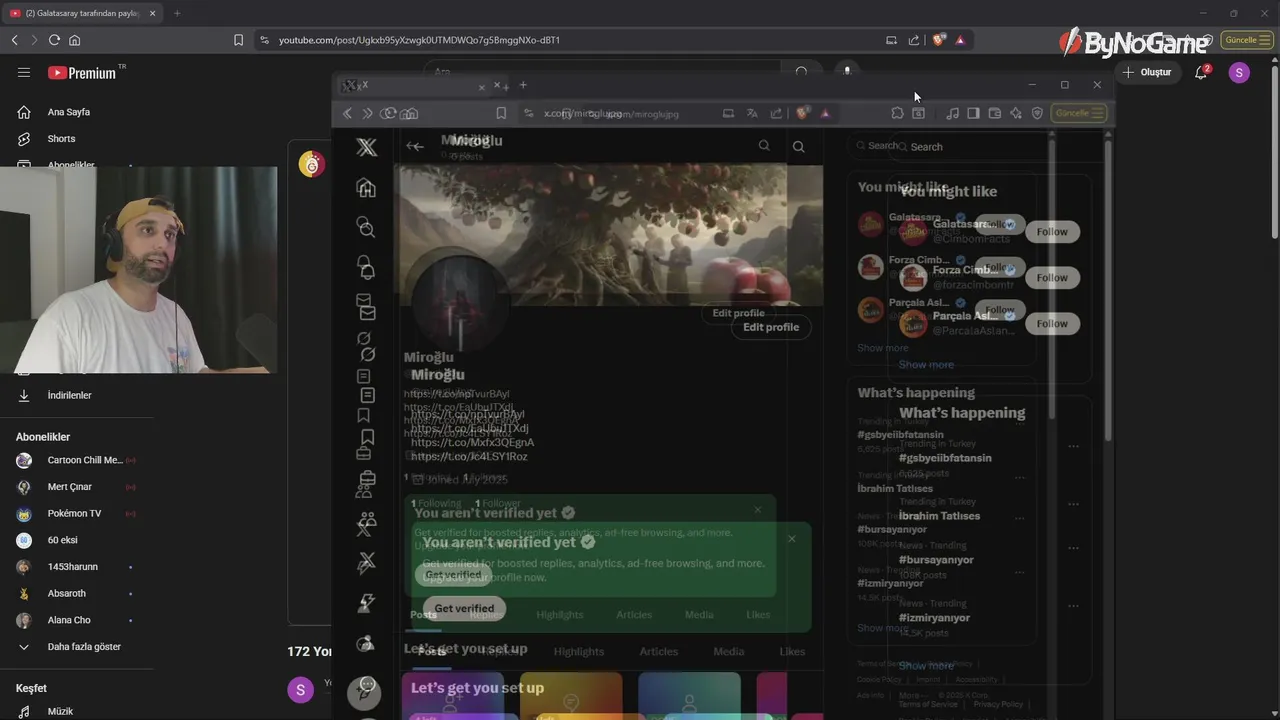1280x720 pixels.
Task: Open Shorts in YouTube sidebar
Action: click(61, 139)
